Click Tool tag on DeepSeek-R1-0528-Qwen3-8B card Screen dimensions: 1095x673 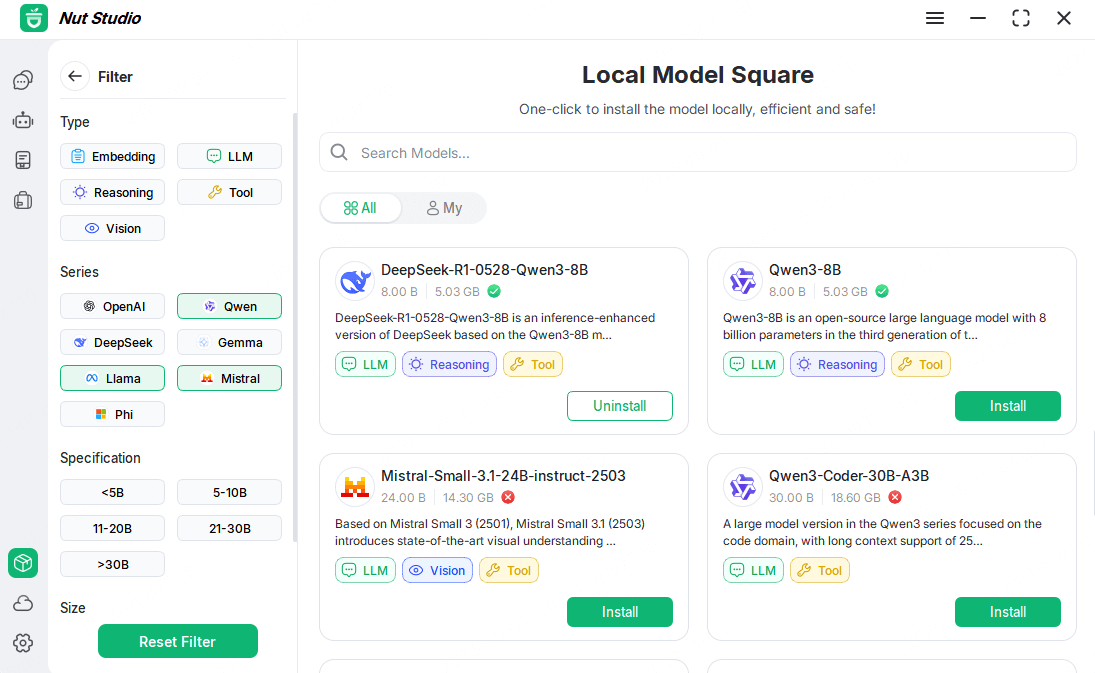[533, 364]
